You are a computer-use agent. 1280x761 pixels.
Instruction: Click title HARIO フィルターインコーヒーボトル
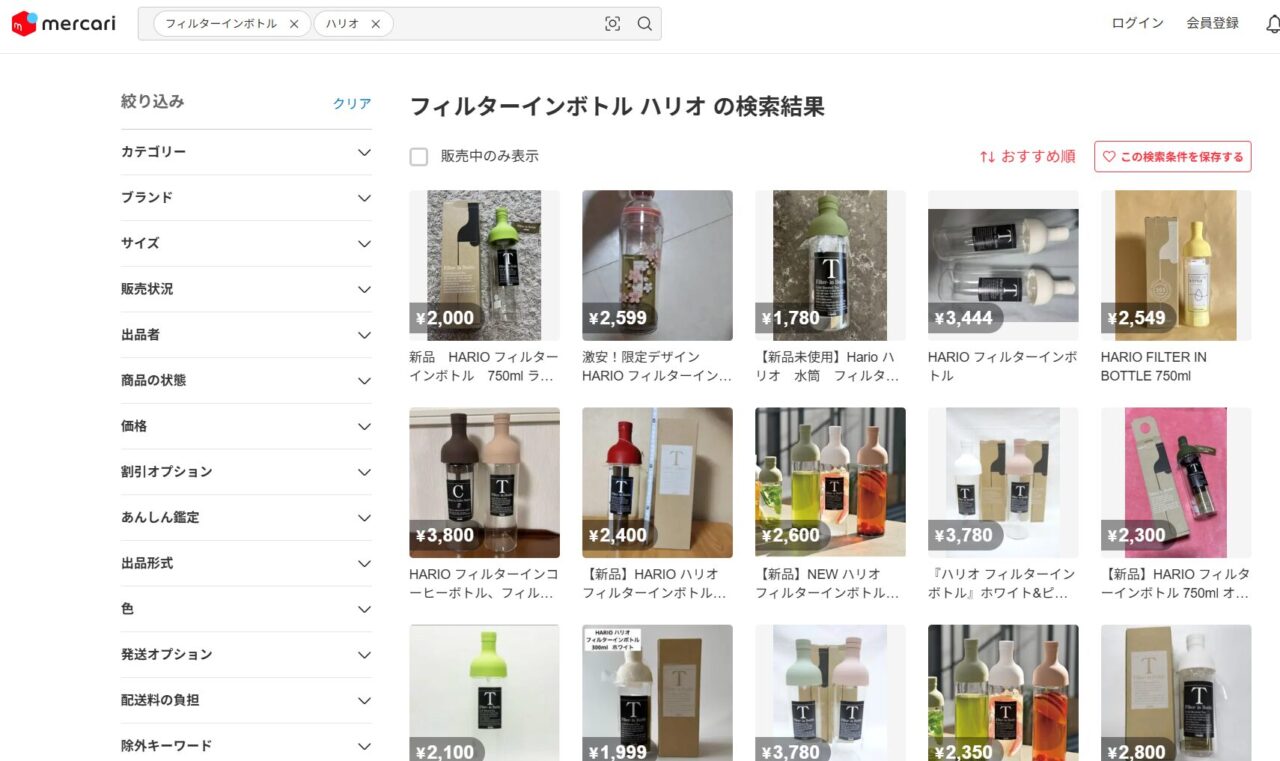pyautogui.click(x=484, y=583)
